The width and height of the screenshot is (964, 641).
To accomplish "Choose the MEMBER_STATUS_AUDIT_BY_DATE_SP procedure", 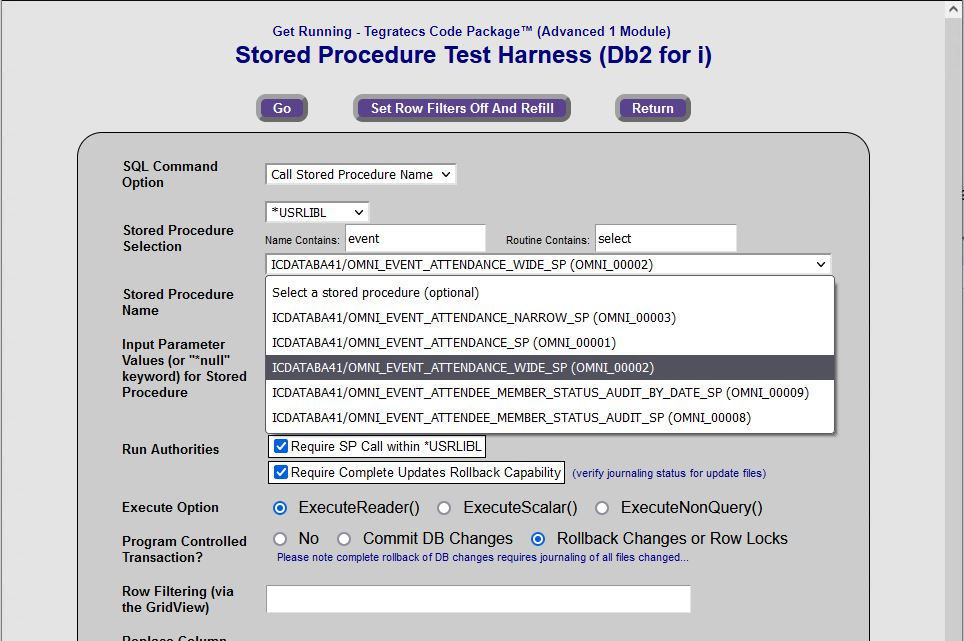I will 540,393.
